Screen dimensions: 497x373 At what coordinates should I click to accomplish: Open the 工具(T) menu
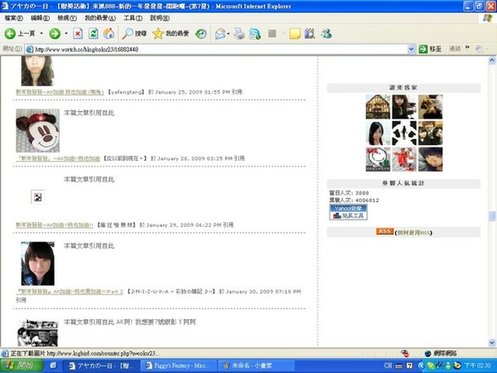click(x=133, y=18)
